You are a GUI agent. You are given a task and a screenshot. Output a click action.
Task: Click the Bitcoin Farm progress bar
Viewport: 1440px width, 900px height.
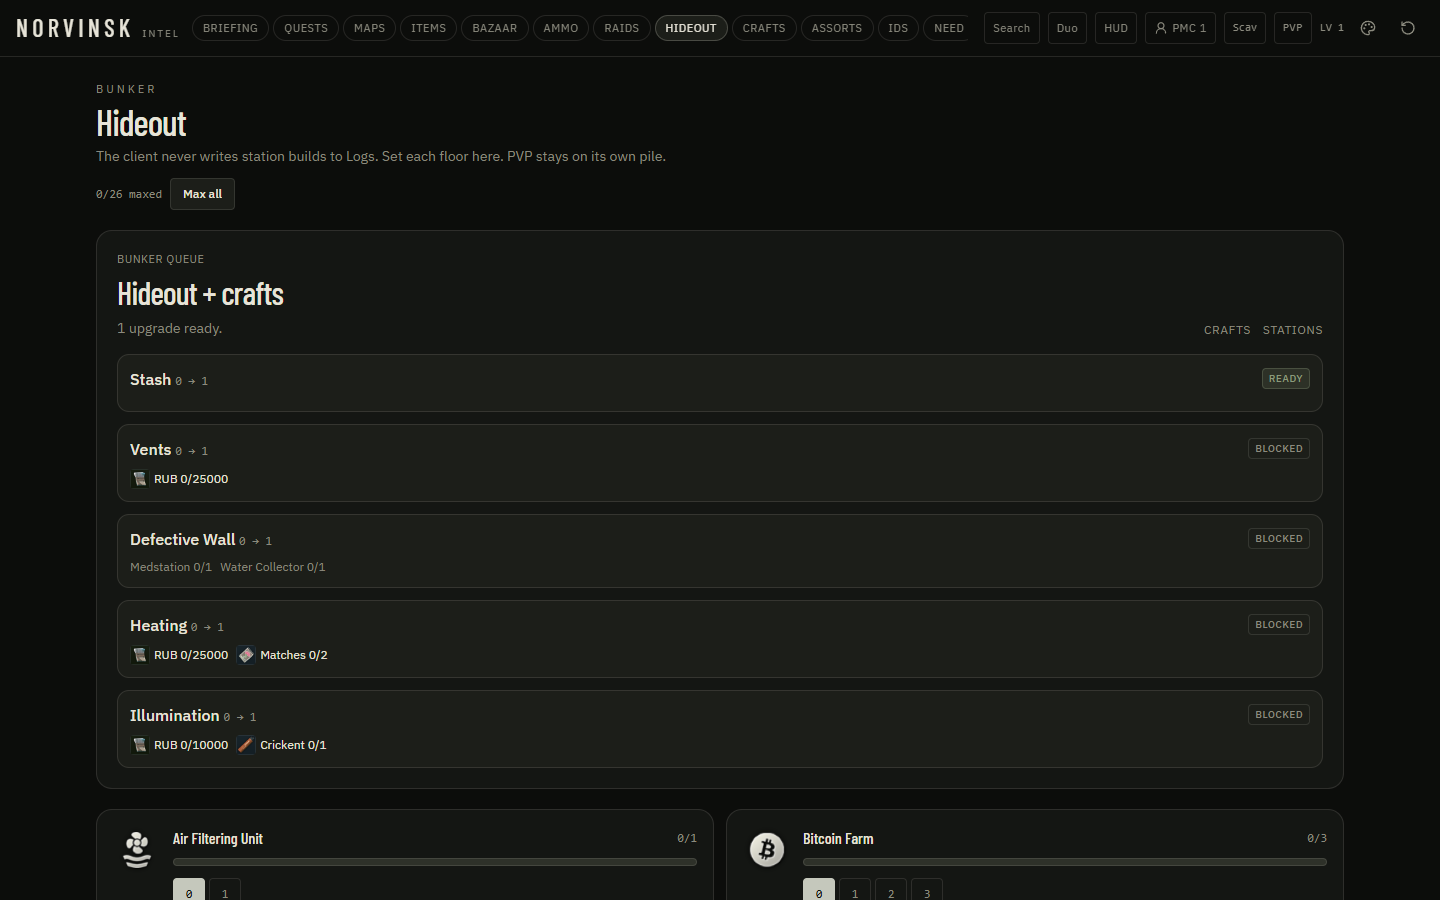pyautogui.click(x=1065, y=862)
